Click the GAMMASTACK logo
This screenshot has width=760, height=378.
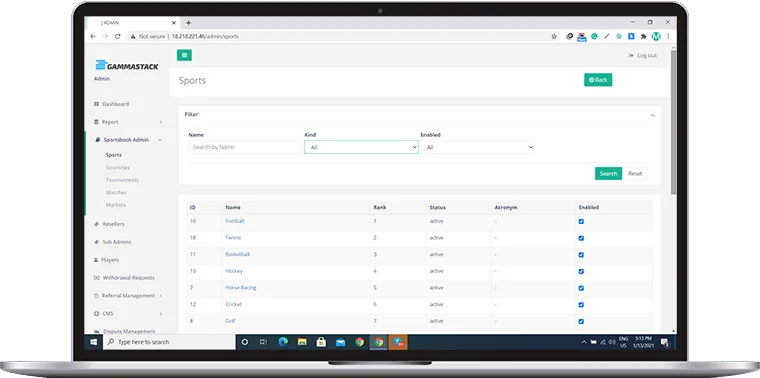pos(127,65)
